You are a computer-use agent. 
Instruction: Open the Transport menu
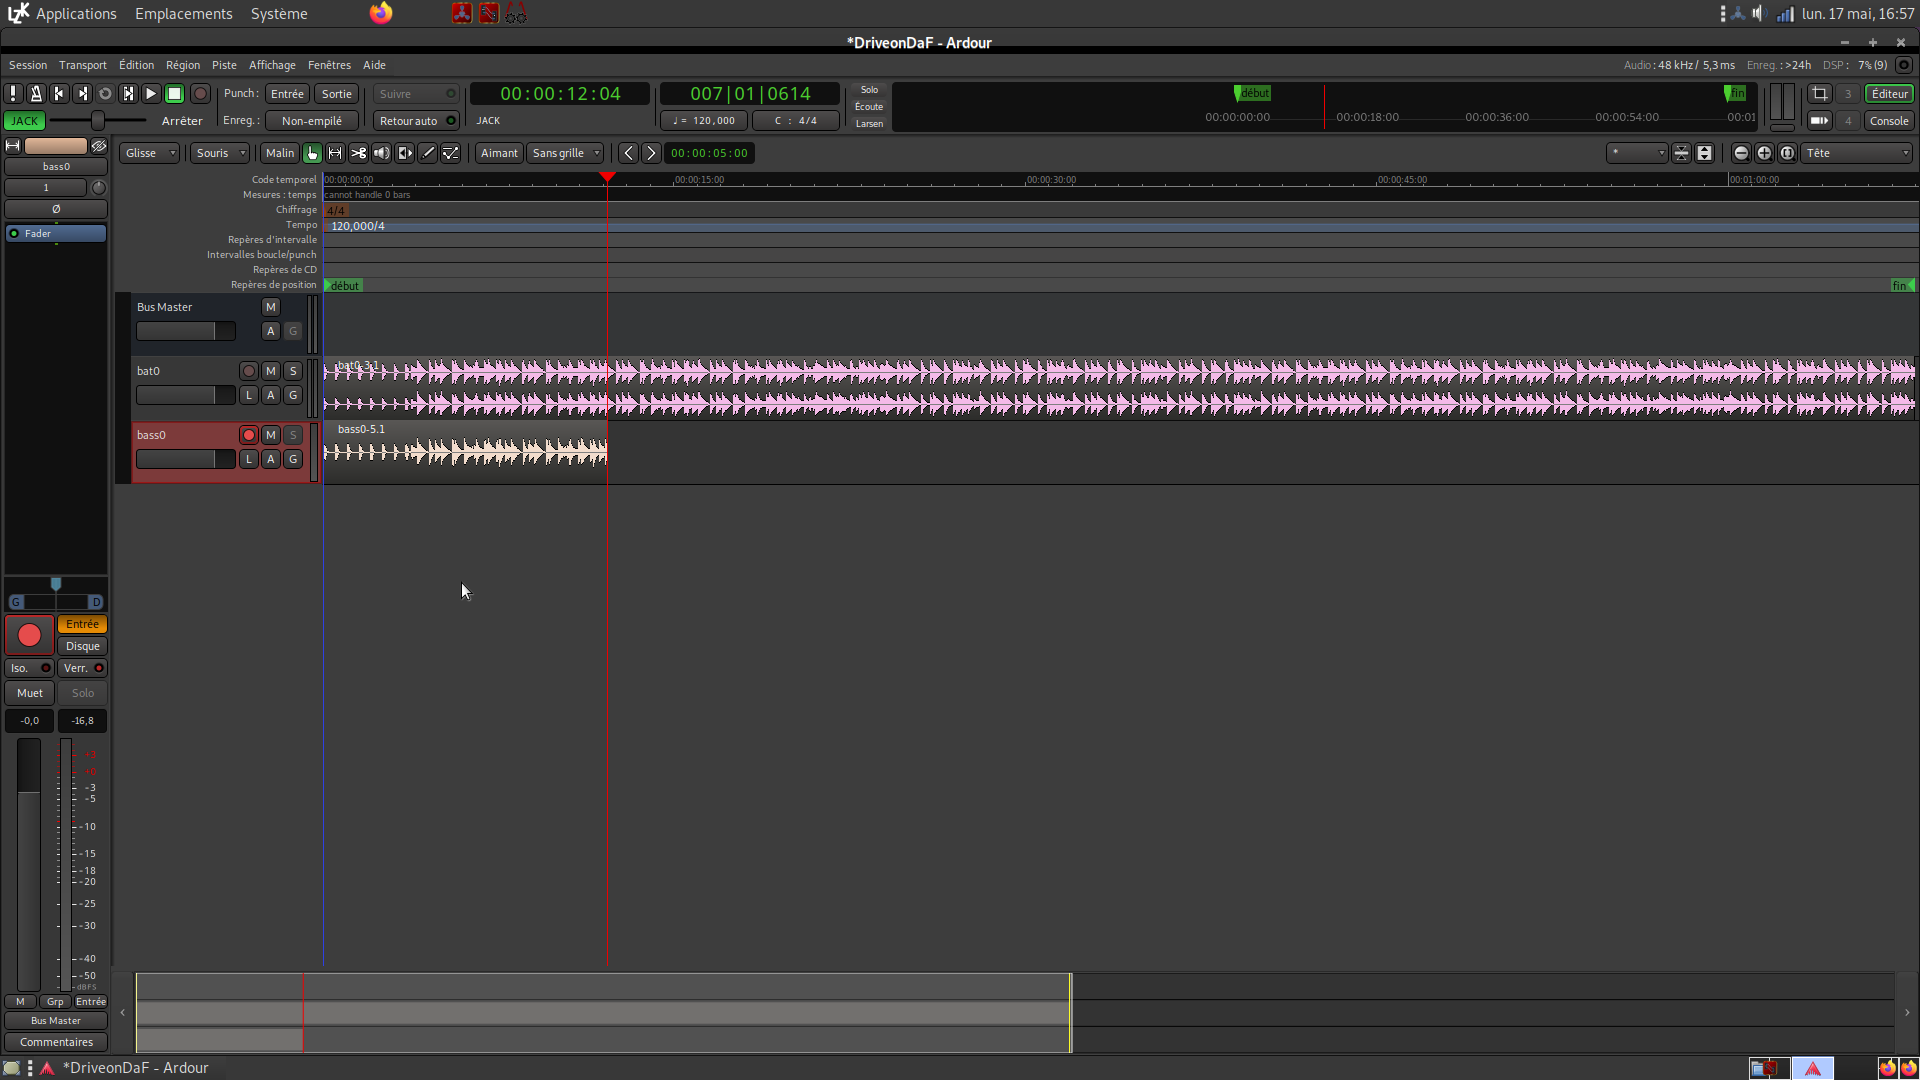tap(82, 65)
